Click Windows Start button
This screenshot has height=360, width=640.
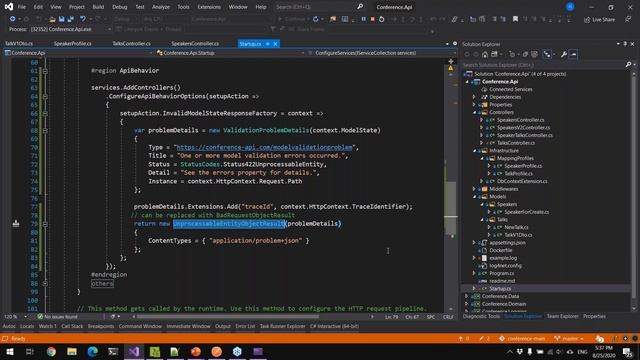coord(10,351)
